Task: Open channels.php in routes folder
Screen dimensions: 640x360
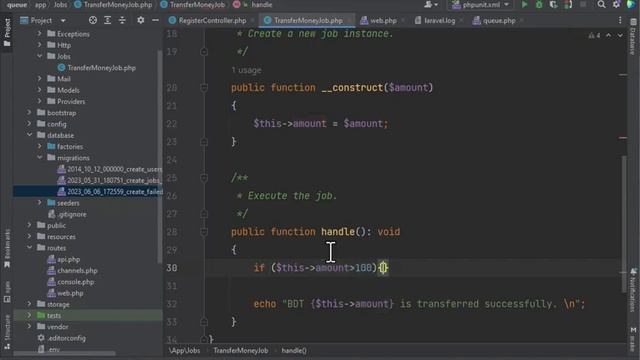Action: coord(72,270)
